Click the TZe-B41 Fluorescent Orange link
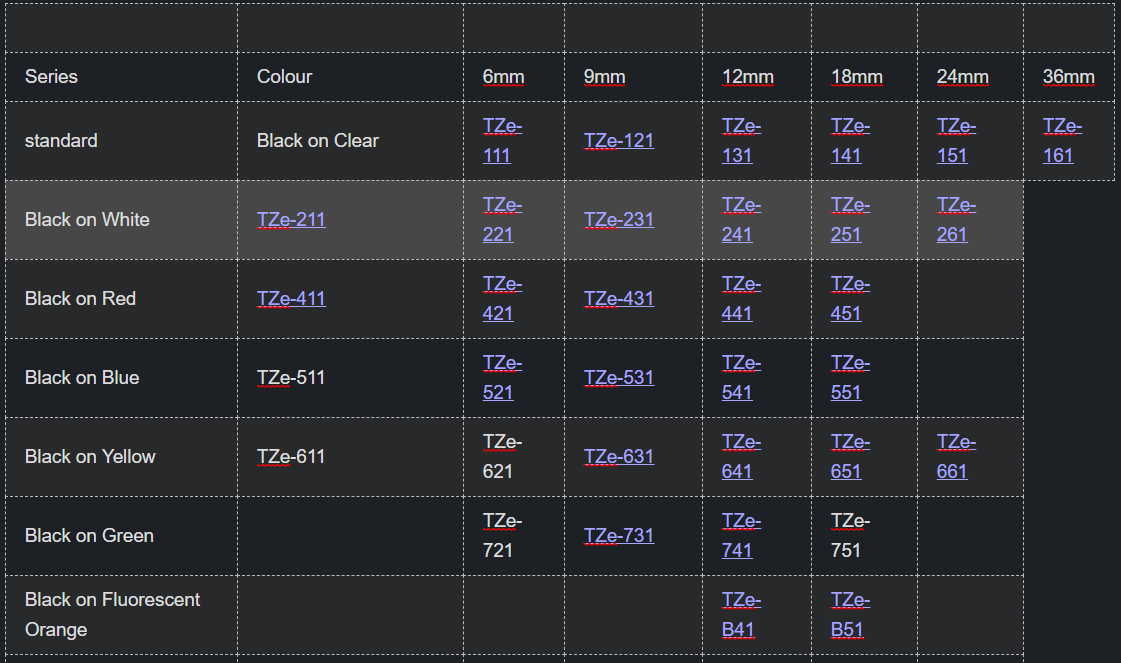The width and height of the screenshot is (1121, 663). click(741, 614)
